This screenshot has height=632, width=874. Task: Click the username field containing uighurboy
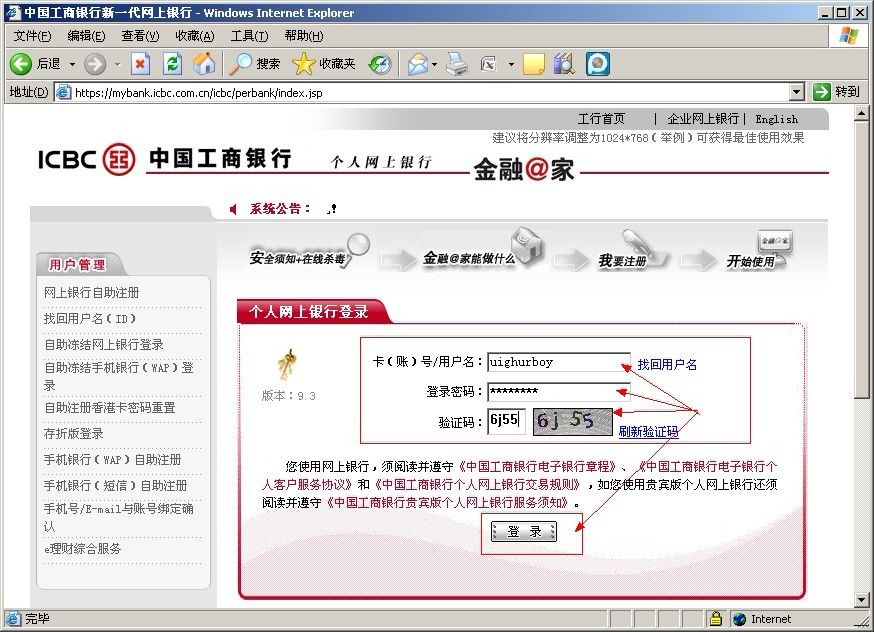[x=559, y=362]
